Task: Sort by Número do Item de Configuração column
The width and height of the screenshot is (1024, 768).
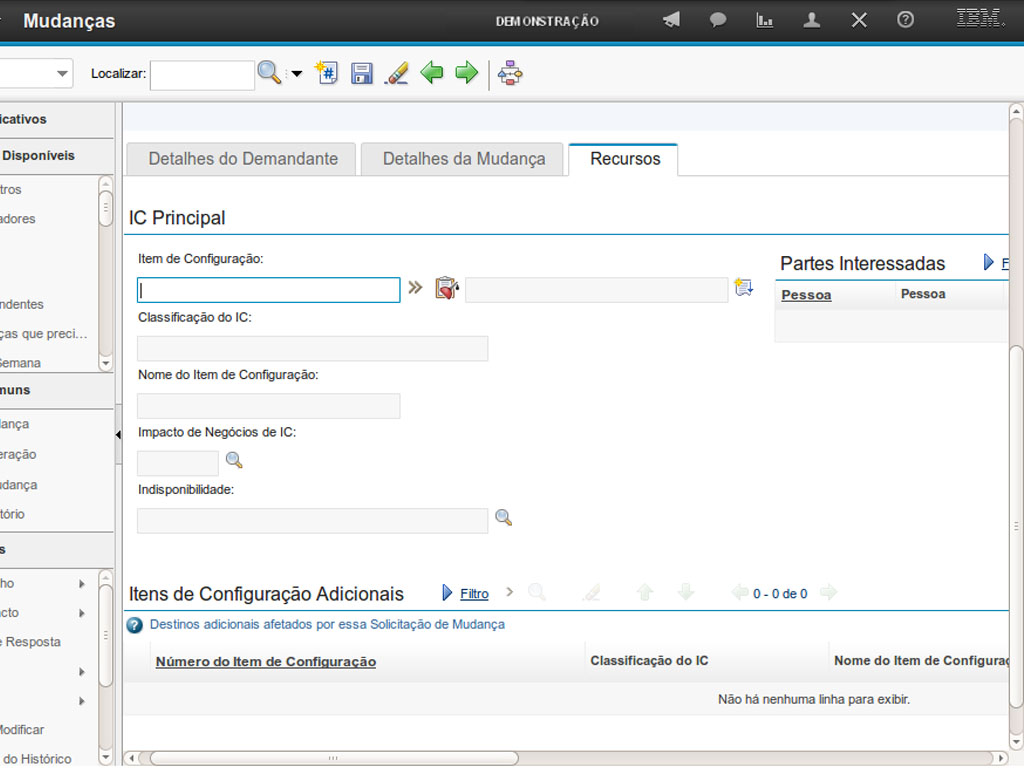Action: pyautogui.click(x=266, y=662)
